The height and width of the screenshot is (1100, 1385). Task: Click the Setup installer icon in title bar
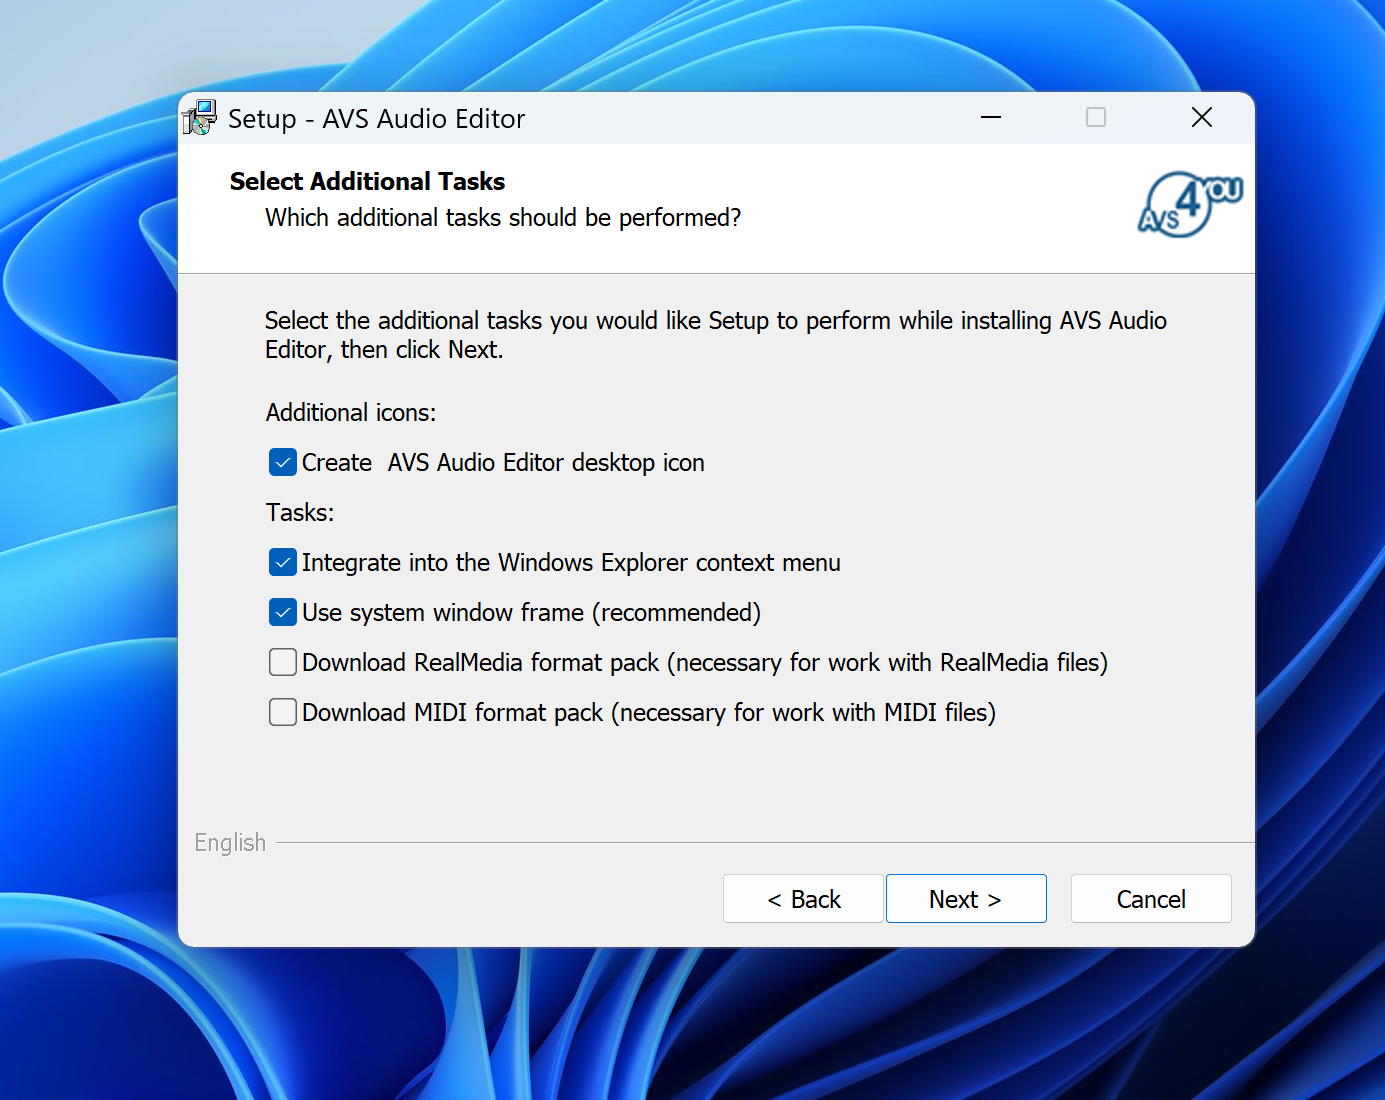tap(200, 118)
